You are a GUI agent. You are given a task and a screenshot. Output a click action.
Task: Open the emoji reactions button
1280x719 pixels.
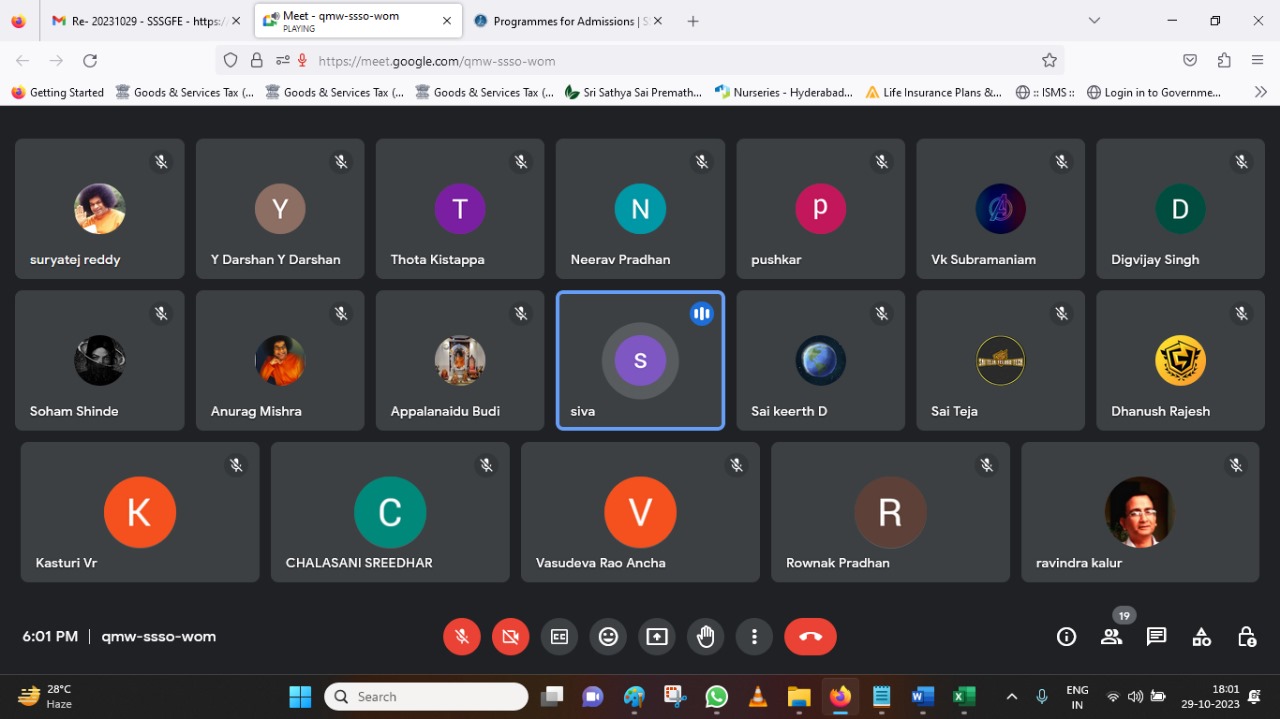click(x=608, y=637)
